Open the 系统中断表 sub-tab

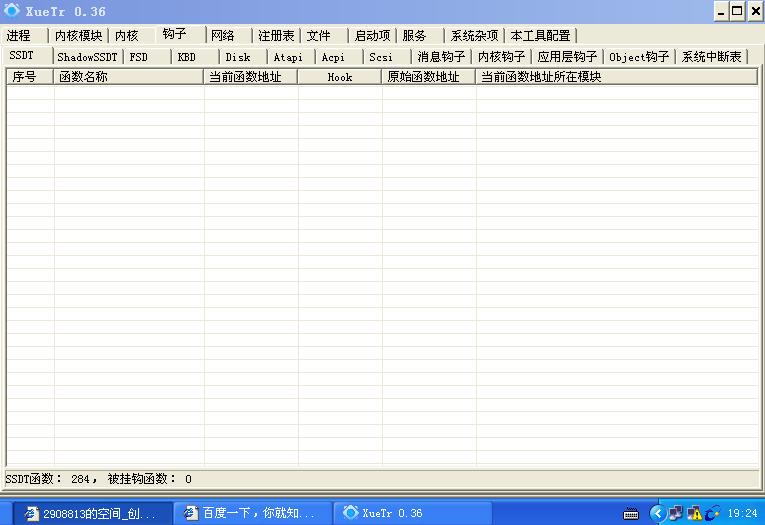click(x=711, y=57)
